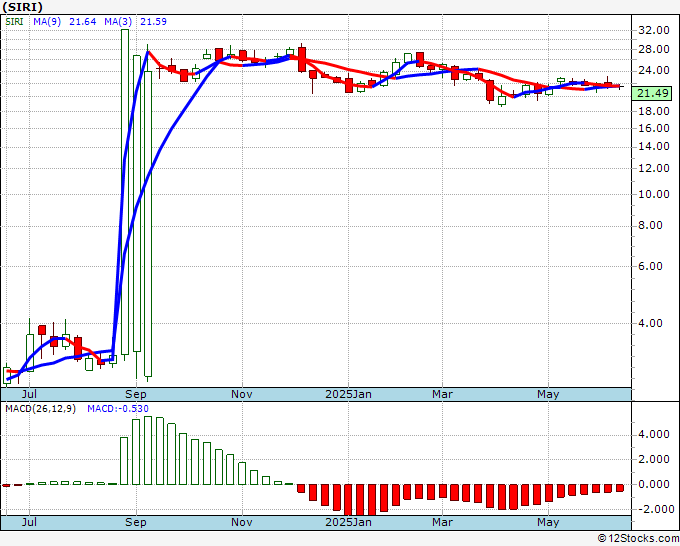Click Nov on the MACD time axis

coord(242,522)
